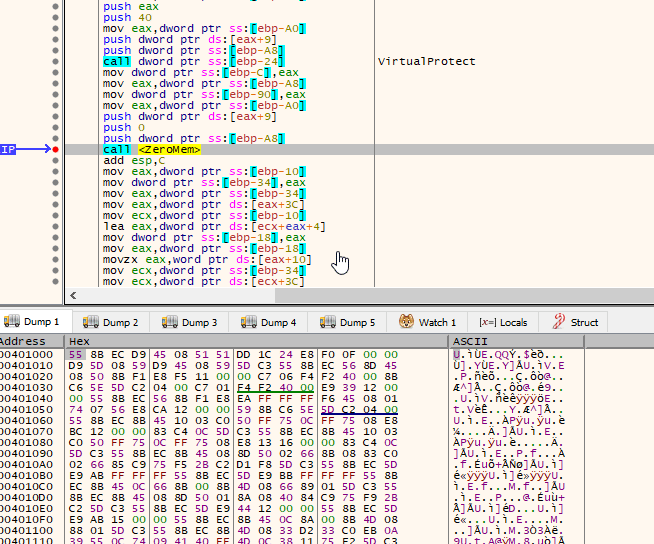Image resolution: width=654 pixels, height=544 pixels.
Task: Toggle breakpoint at the VirtualProtect call line
Action: (55, 61)
